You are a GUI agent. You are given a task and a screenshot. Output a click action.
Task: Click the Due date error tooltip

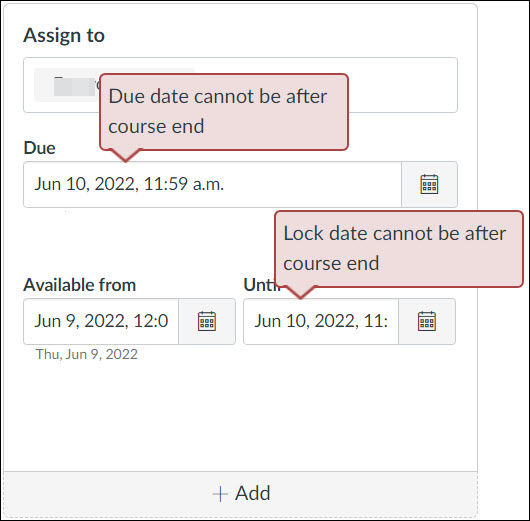tap(224, 112)
